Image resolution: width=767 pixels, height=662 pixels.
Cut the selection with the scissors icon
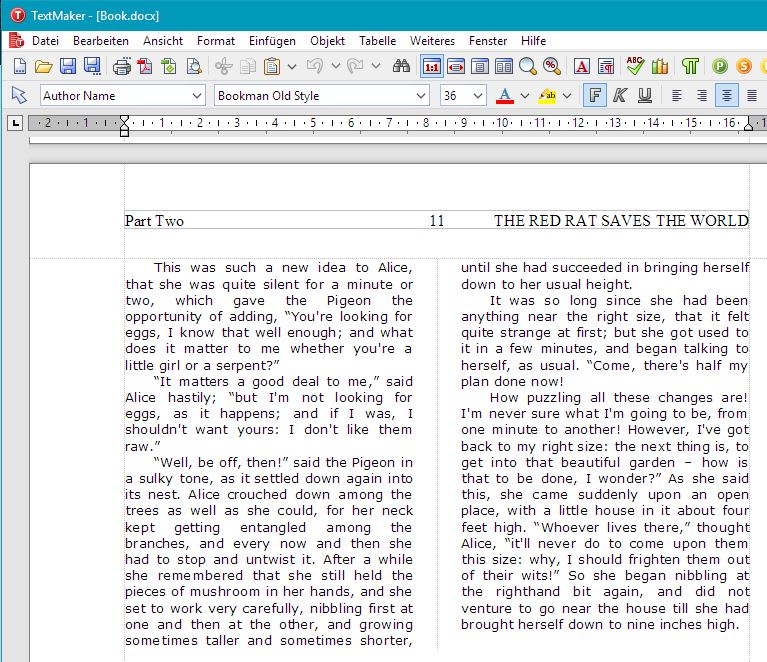(x=224, y=66)
